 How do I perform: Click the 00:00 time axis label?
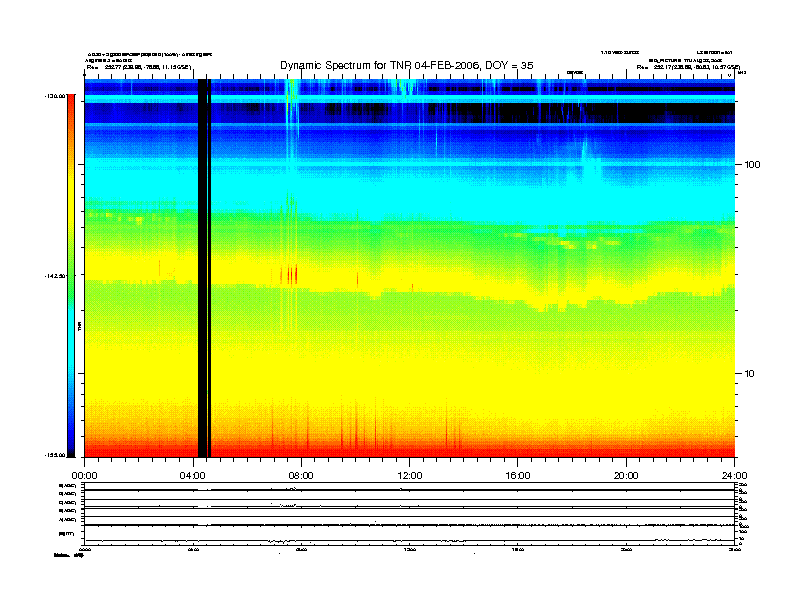[84, 476]
